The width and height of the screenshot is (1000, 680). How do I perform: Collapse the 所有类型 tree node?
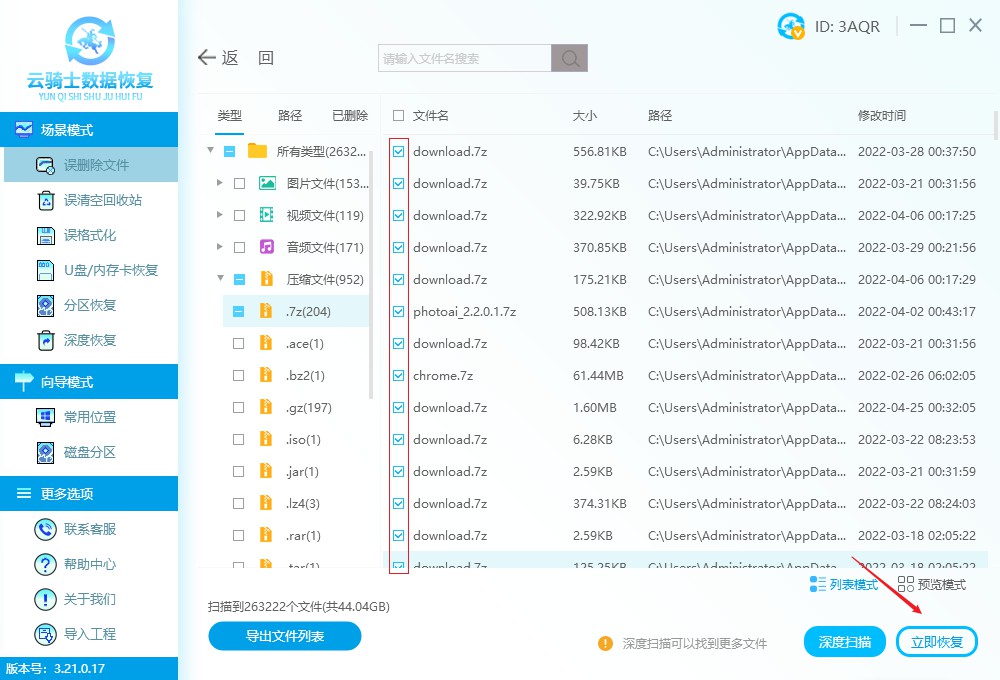tap(210, 151)
